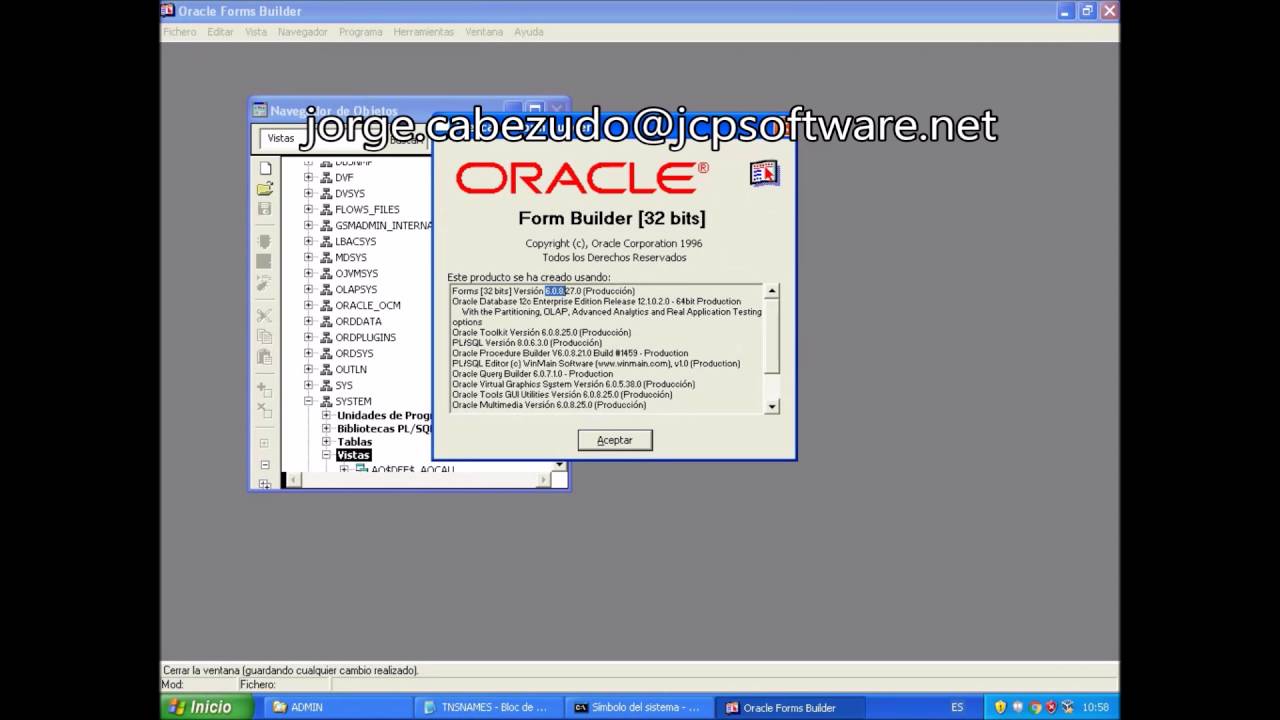Image resolution: width=1280 pixels, height=720 pixels.
Task: Select the ORDDATA schema in the tree
Action: (x=358, y=321)
